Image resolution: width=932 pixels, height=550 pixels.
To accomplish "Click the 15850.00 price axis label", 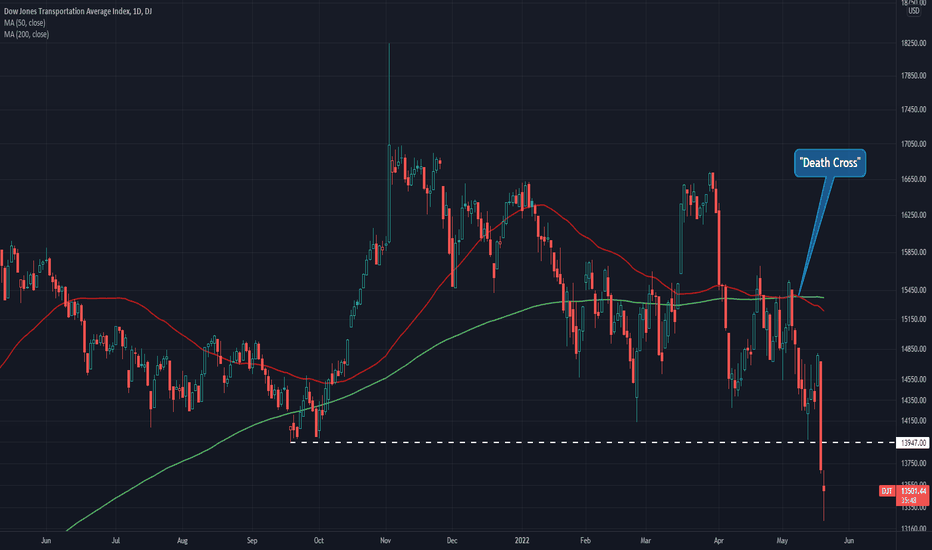I will click(x=914, y=252).
